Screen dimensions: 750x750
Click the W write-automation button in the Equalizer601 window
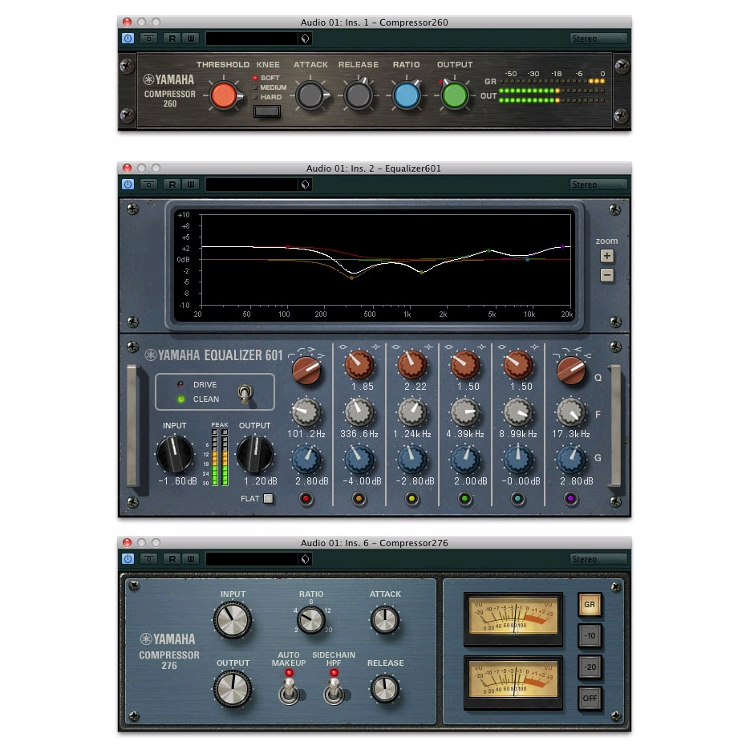(191, 184)
